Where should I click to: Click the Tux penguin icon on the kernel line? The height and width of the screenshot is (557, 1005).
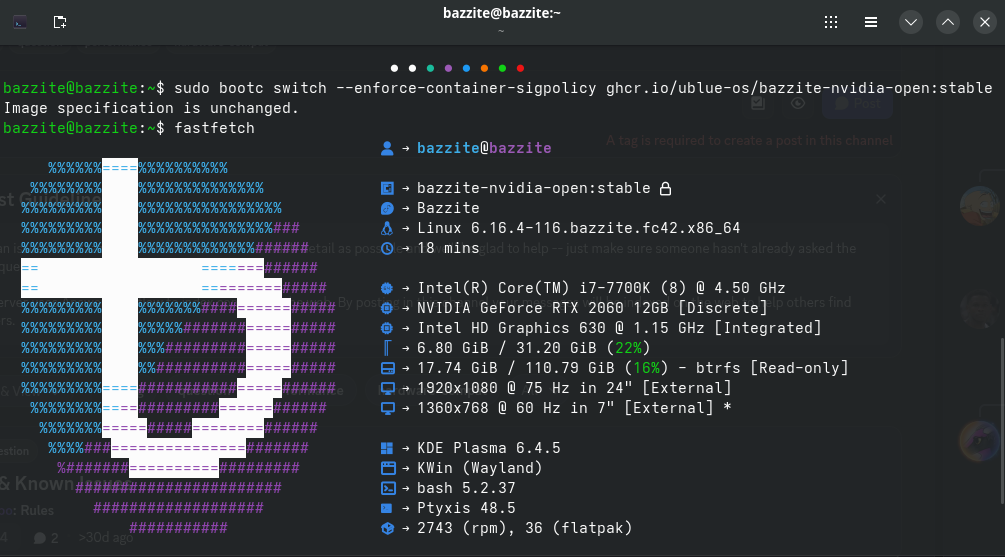pyautogui.click(x=386, y=228)
